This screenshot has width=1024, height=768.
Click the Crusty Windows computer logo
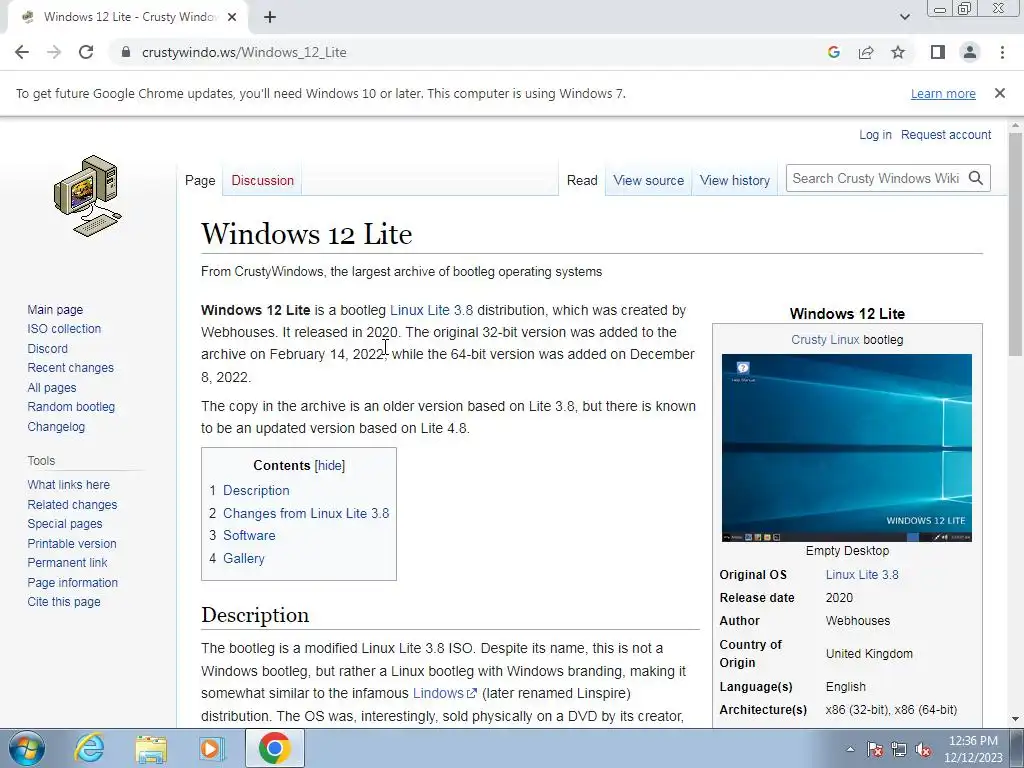pyautogui.click(x=88, y=196)
